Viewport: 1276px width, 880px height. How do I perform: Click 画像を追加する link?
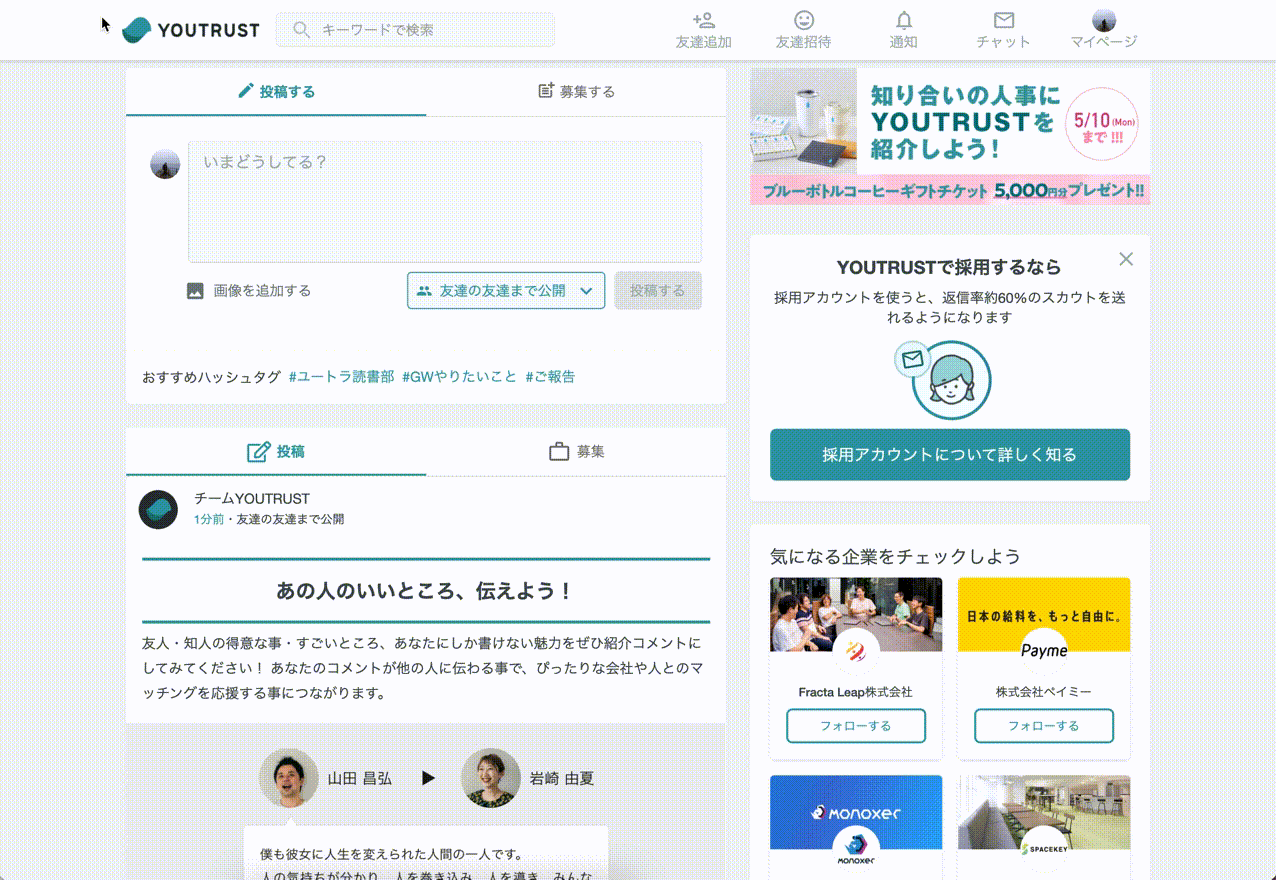[262, 291]
